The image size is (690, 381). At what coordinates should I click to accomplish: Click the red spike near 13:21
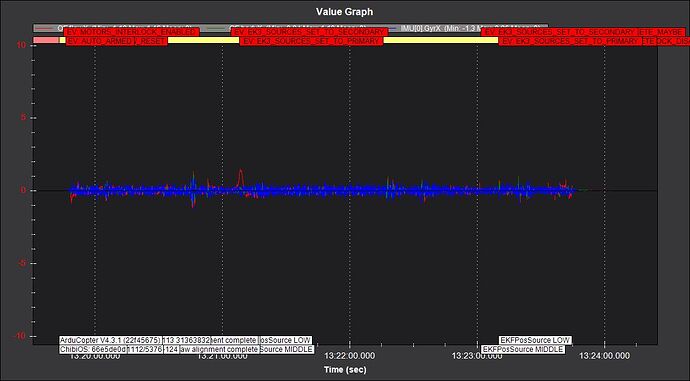click(240, 177)
